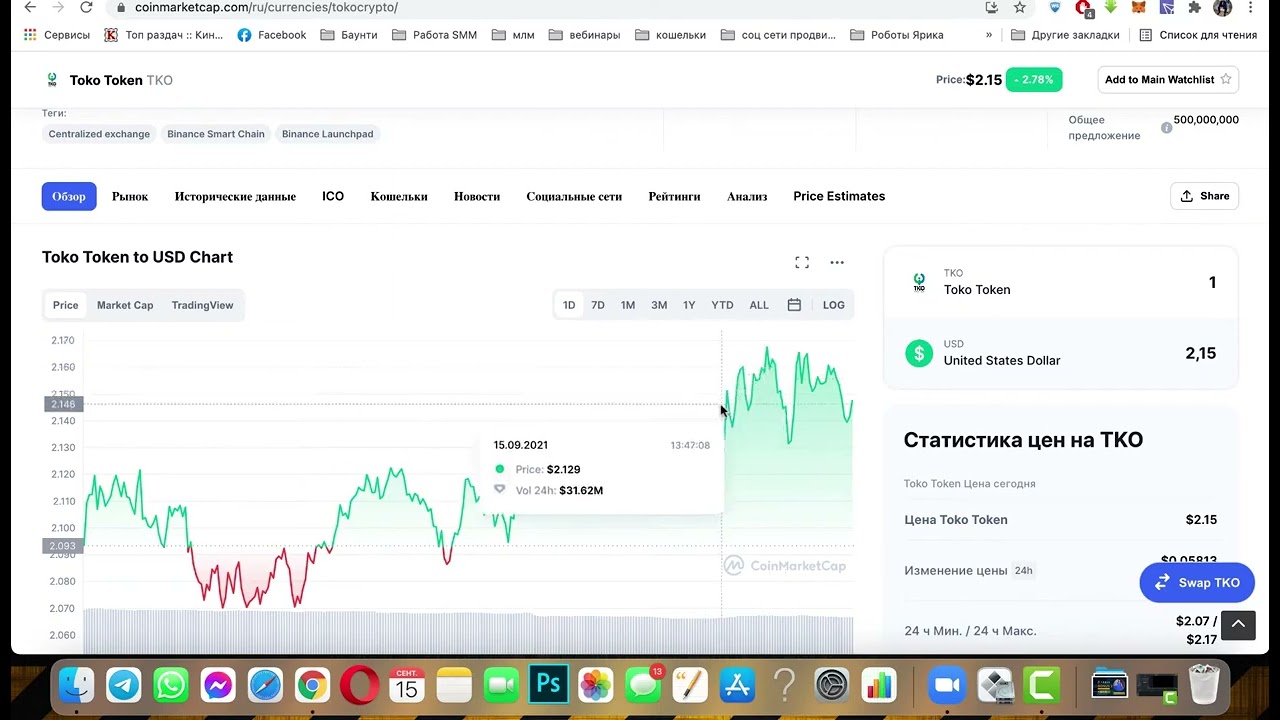The image size is (1280, 720).
Task: Open Finder from the dock
Action: (77, 686)
